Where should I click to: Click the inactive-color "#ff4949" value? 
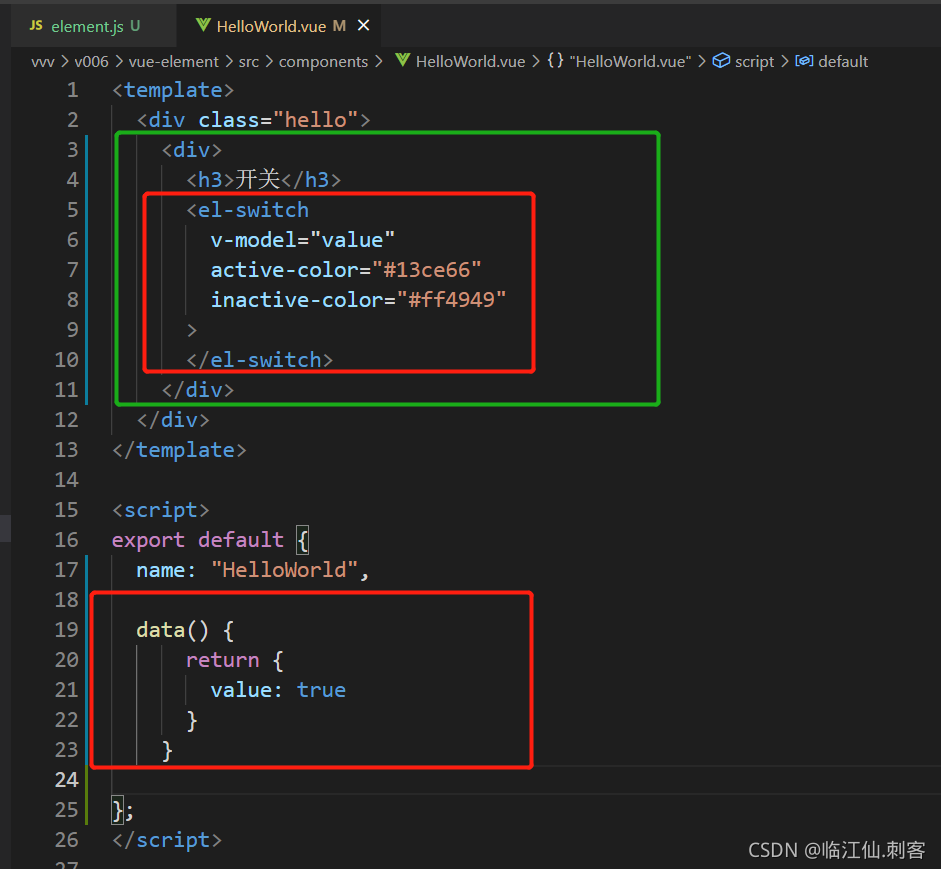pos(451,300)
